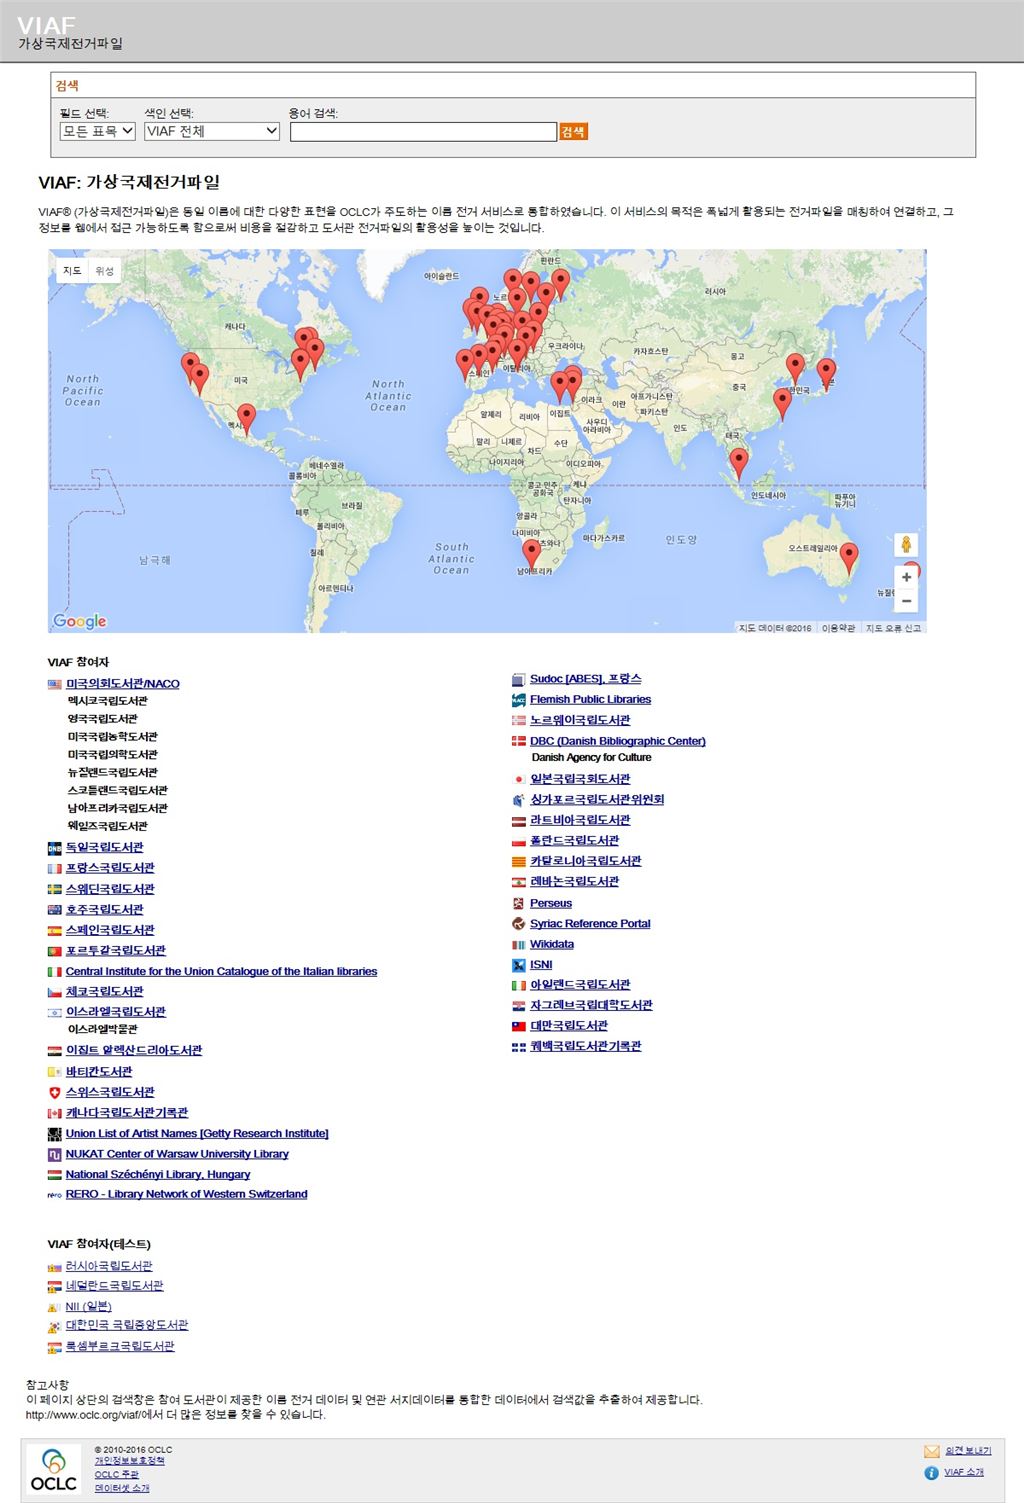Zoom in on the map
The width and height of the screenshot is (1024, 1503).
[906, 577]
